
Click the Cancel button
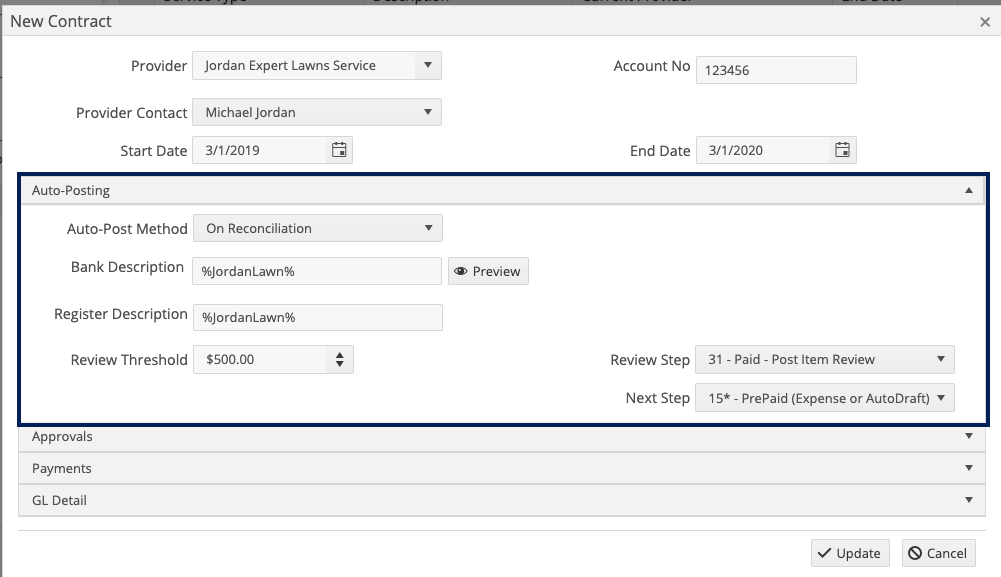point(937,552)
